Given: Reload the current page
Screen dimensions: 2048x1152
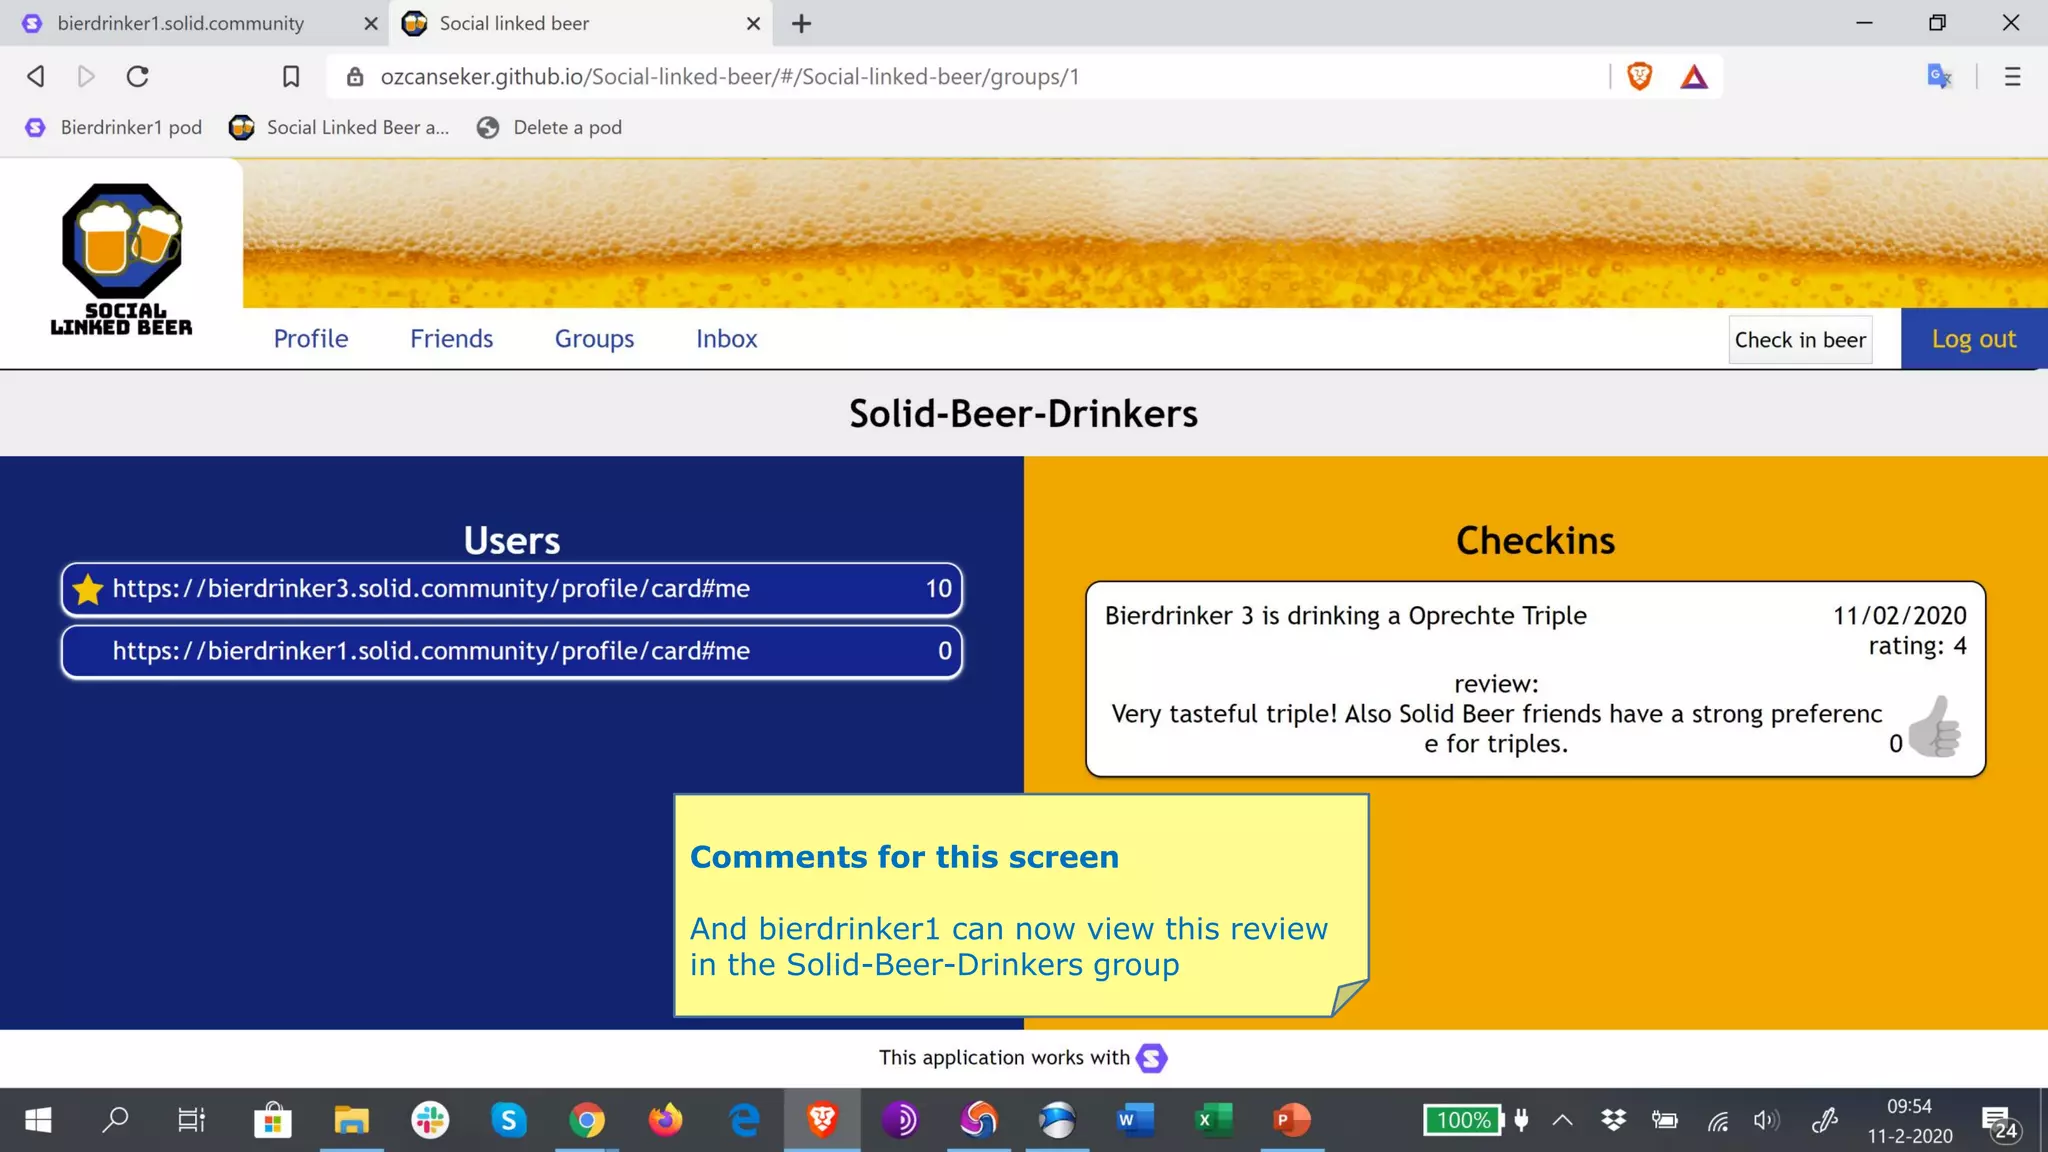Looking at the screenshot, I should (x=138, y=76).
